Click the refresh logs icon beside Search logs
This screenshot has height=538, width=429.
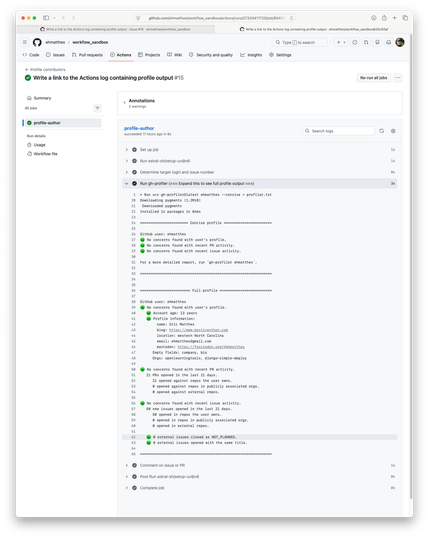coord(381,131)
